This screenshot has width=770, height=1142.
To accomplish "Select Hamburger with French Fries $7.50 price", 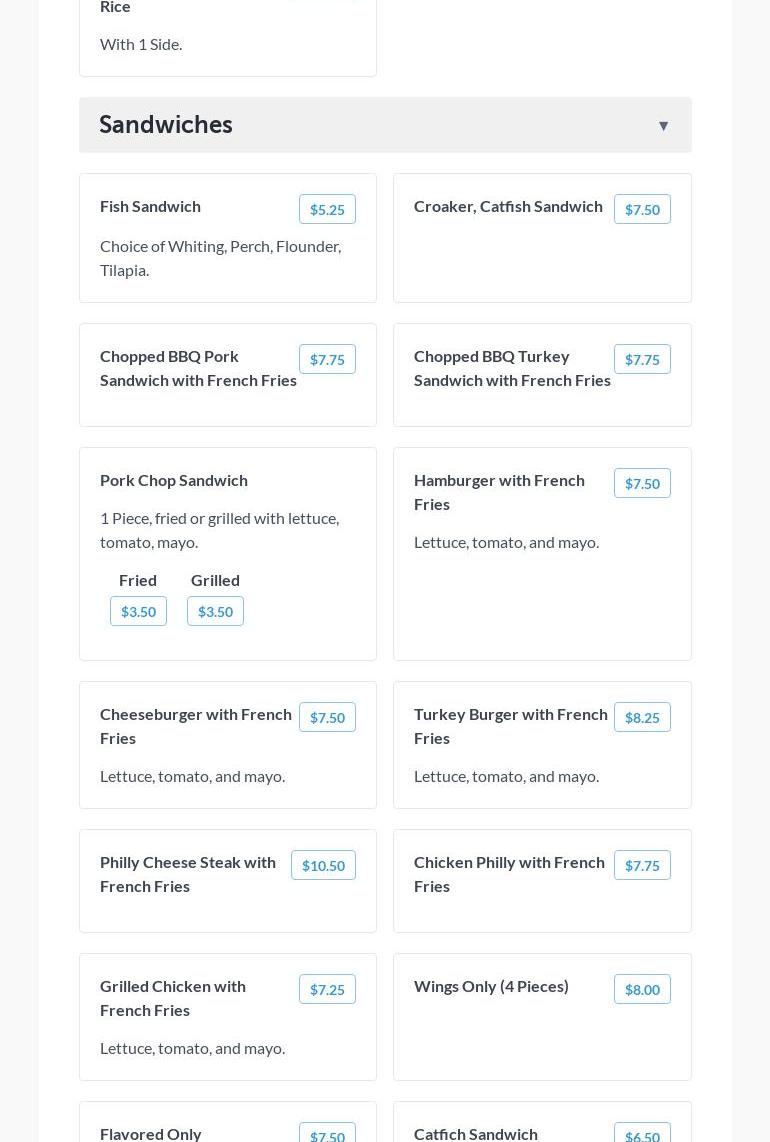I will point(642,483).
